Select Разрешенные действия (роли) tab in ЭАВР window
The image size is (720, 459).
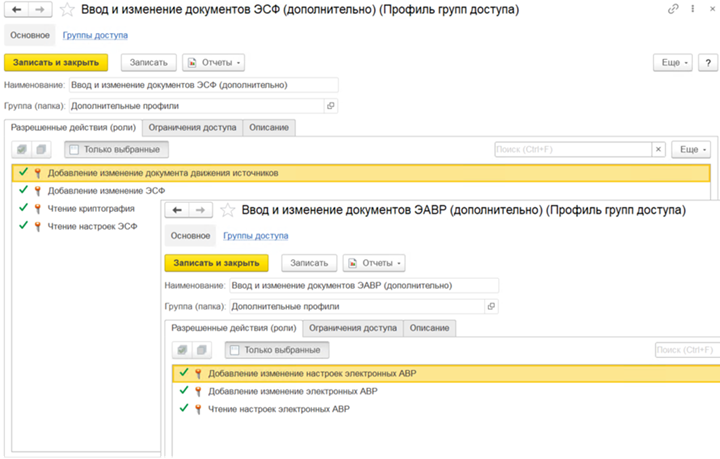pos(234,328)
